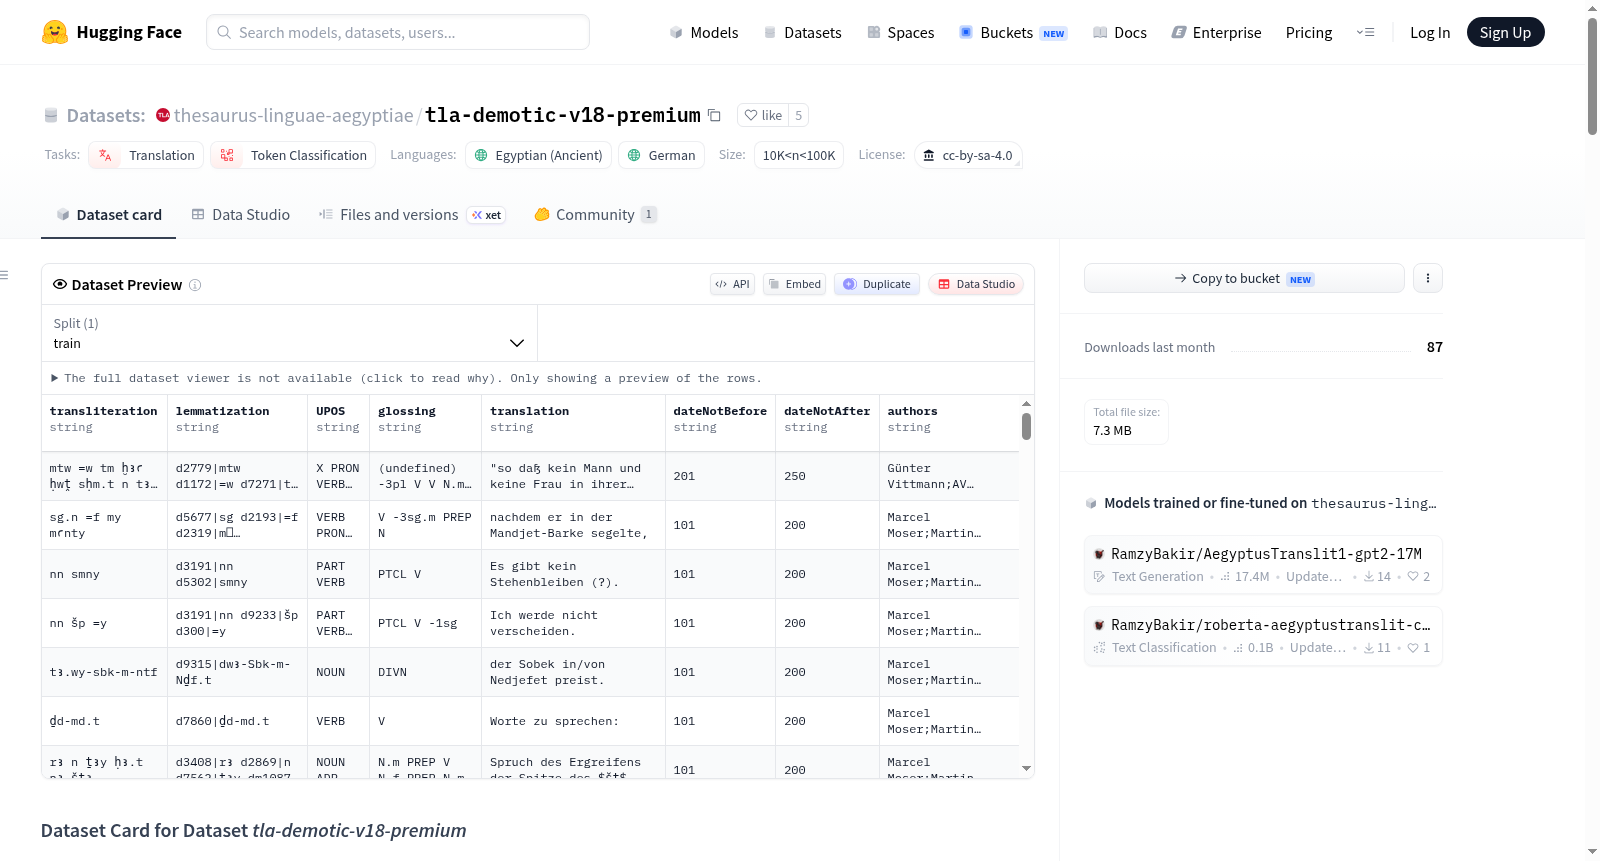1600x861 pixels.
Task: Click the eye icon next to Dataset Preview
Action: 60,284
